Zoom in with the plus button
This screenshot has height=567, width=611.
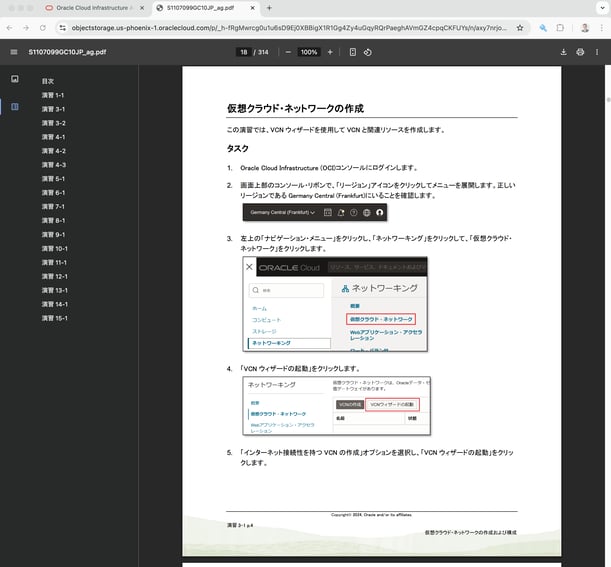[330, 52]
